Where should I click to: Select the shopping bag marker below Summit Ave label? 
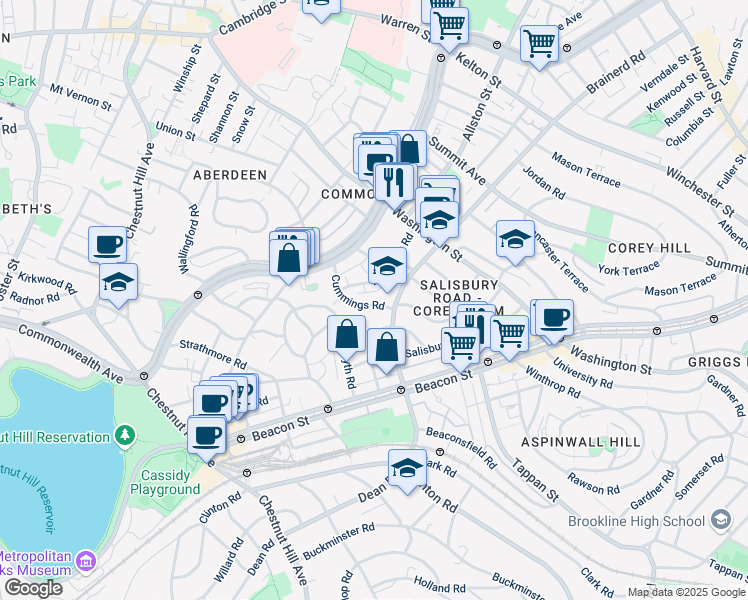point(409,148)
